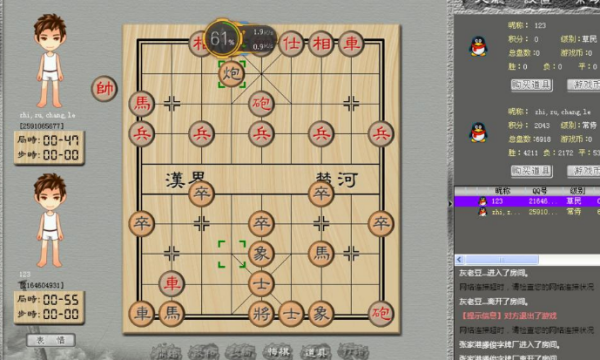Viewport: 600px width, 360px height.
Task: Select the black 士 above the 將
Action: [261, 284]
